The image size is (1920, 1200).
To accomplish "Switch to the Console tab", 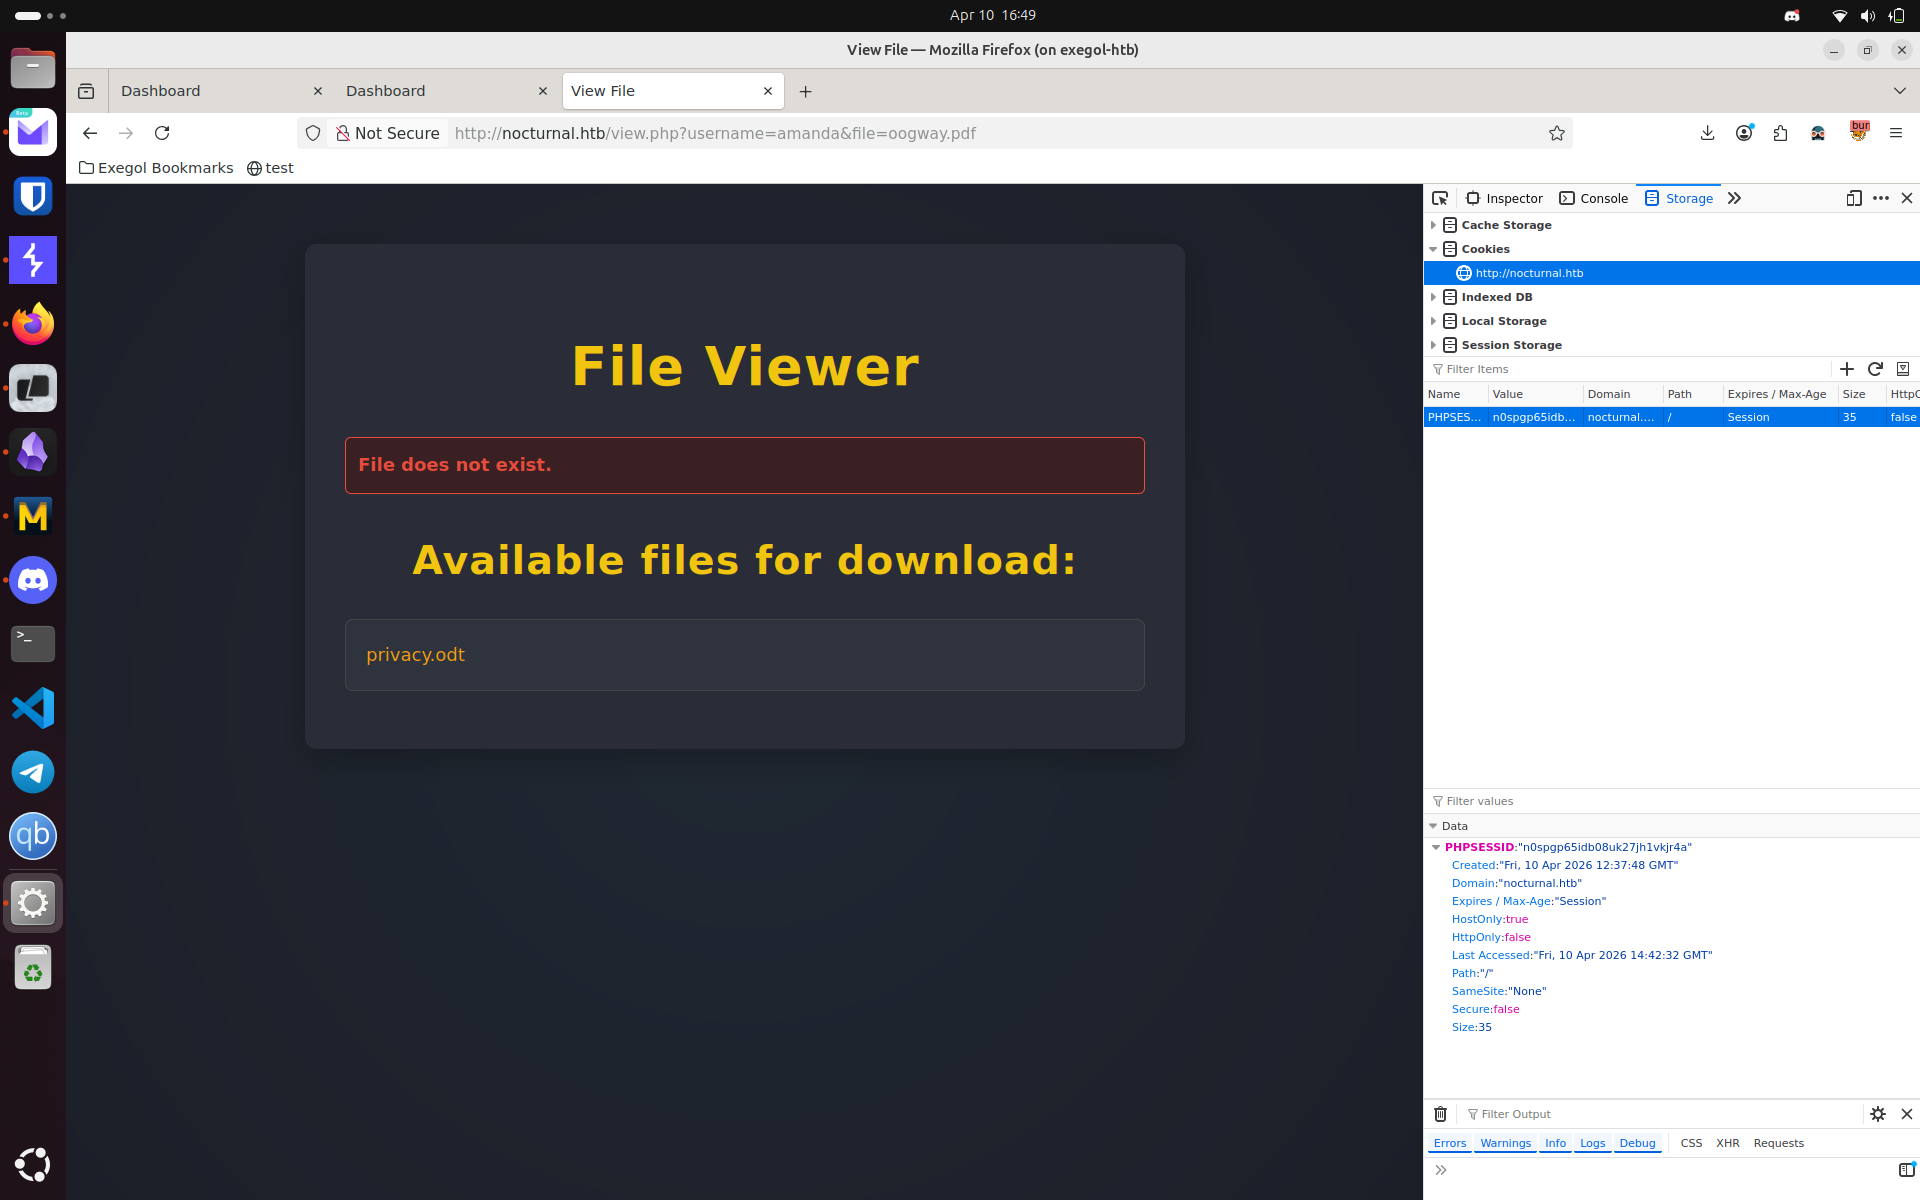I will tap(1594, 198).
